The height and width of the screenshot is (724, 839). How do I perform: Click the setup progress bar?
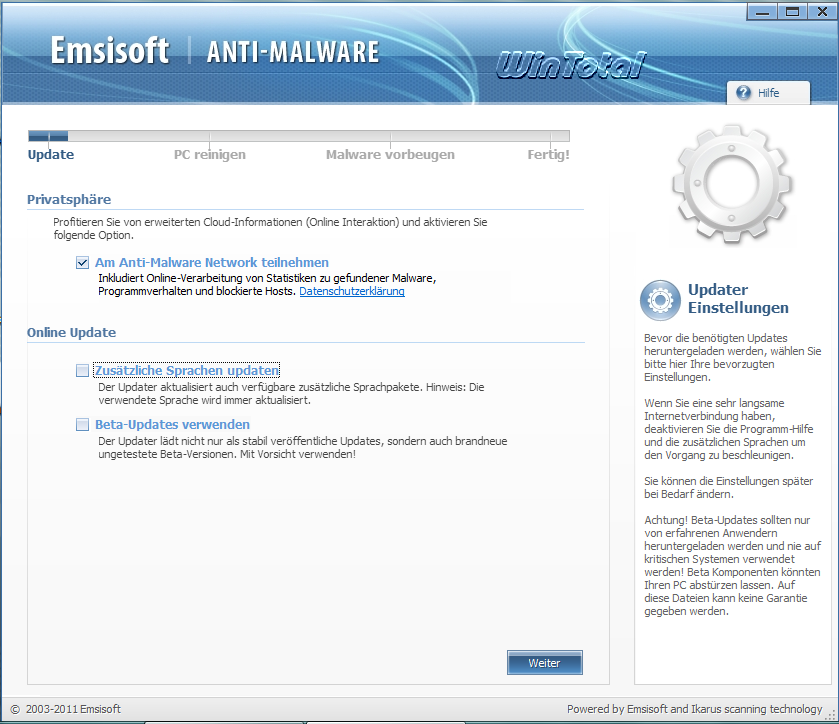coord(299,136)
